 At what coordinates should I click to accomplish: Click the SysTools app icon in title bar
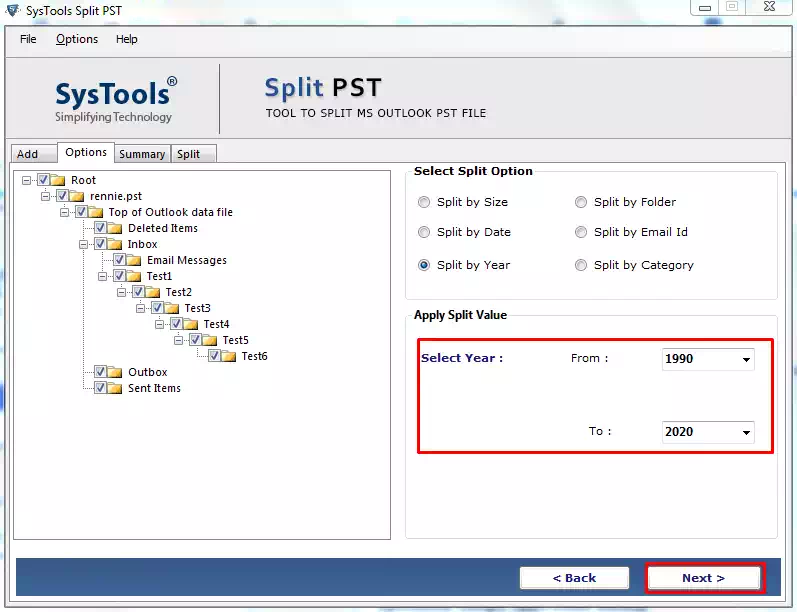[12, 10]
